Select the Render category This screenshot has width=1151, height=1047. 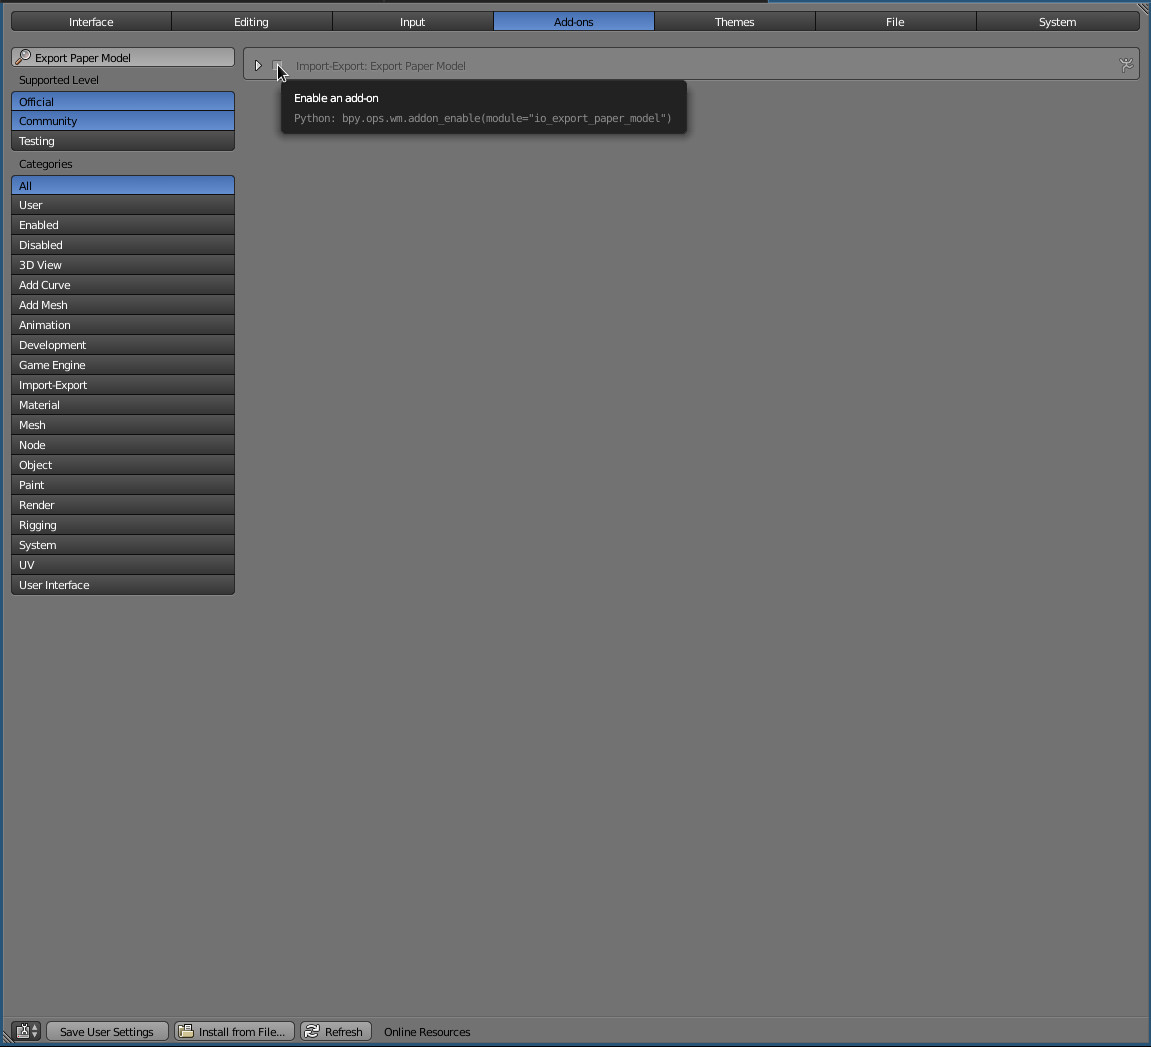tap(123, 504)
